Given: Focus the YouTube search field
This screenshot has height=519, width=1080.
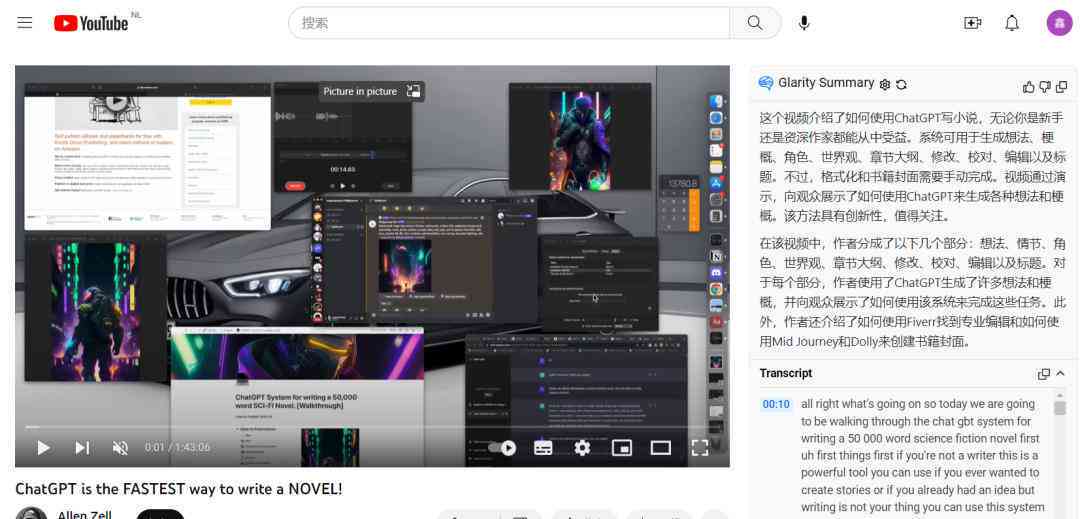Looking at the screenshot, I should (x=510, y=23).
